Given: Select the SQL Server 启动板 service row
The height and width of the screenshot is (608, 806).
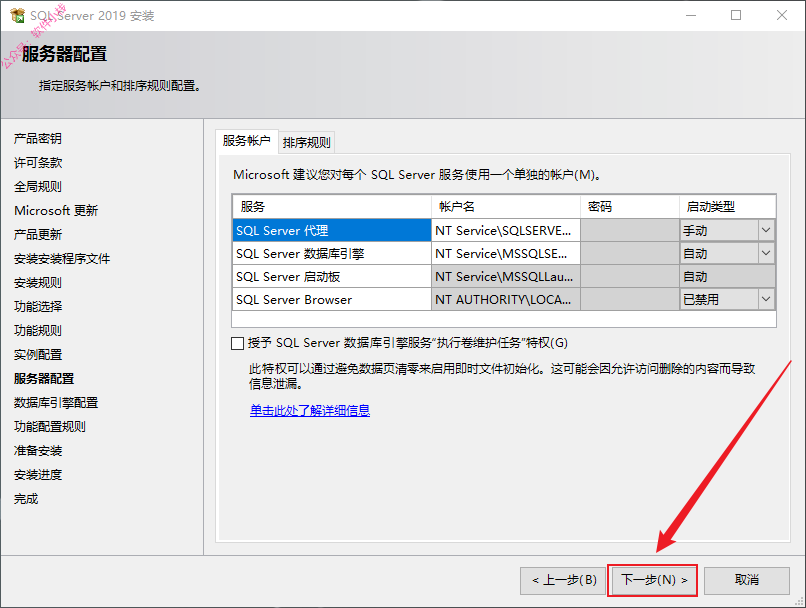Looking at the screenshot, I should point(332,277).
